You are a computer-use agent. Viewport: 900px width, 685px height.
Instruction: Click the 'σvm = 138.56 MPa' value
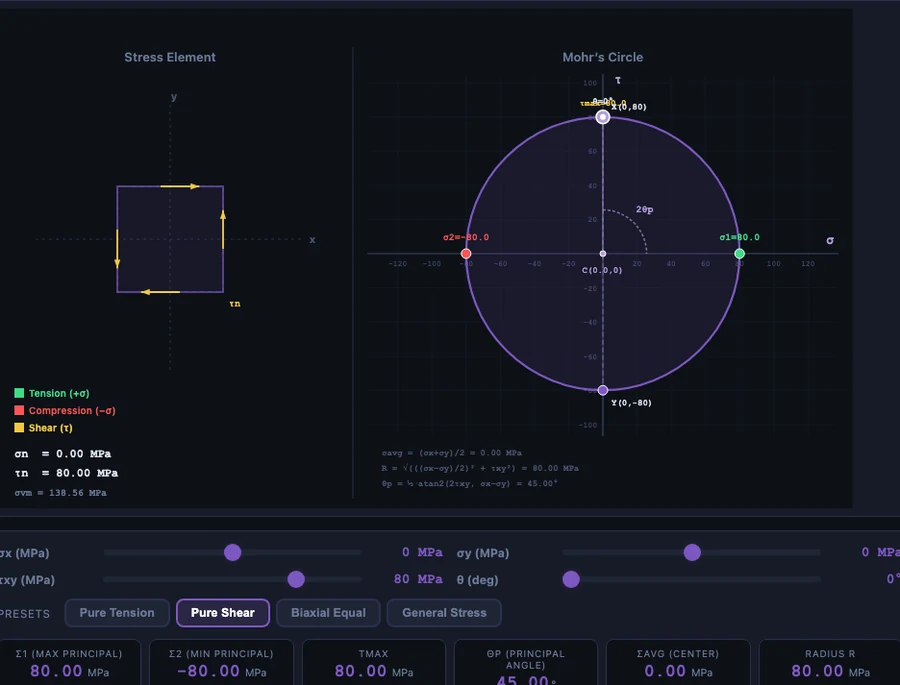point(60,493)
